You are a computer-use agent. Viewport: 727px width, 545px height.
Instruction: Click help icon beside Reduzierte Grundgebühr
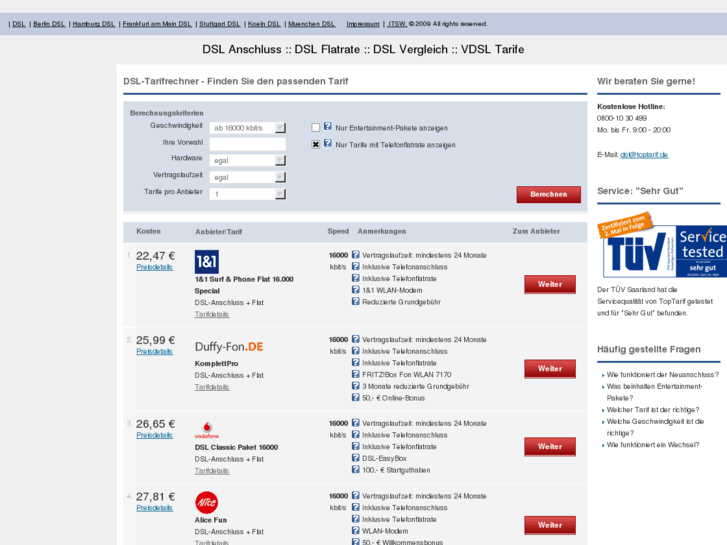point(356,301)
